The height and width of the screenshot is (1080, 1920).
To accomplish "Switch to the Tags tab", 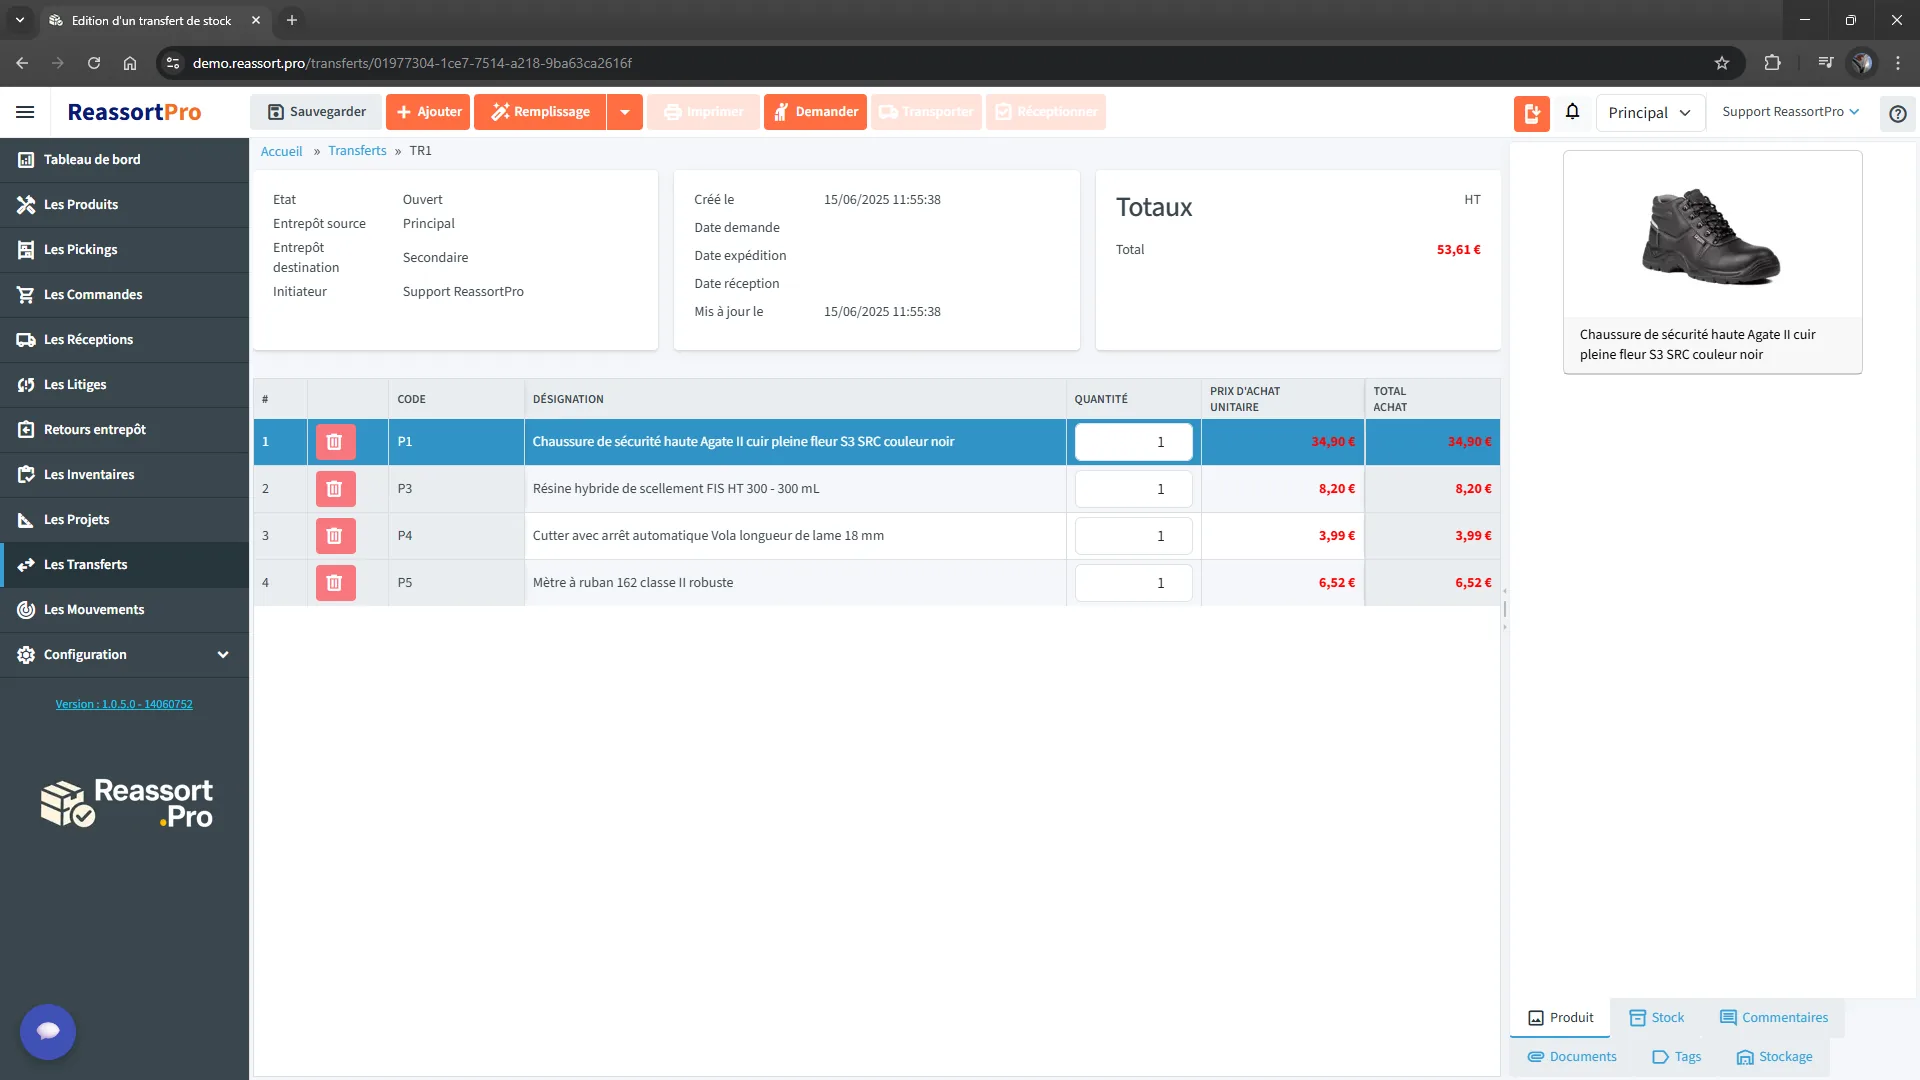I will [1677, 1057].
